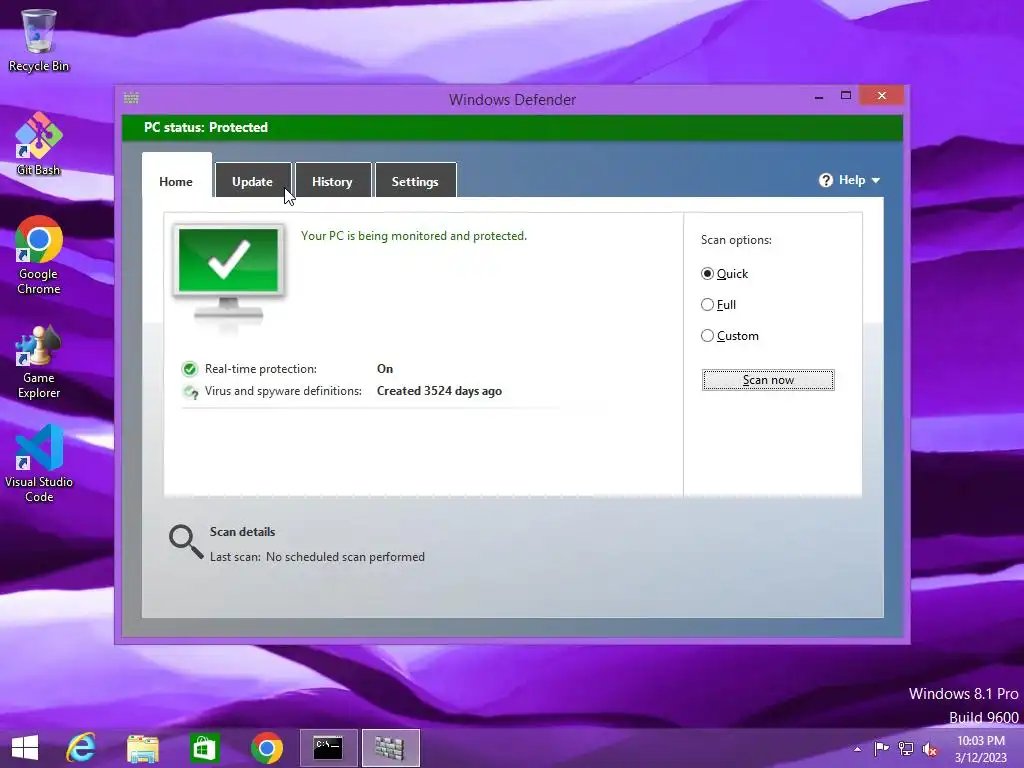Viewport: 1024px width, 768px height.
Task: Click the Real-time protection green check icon
Action: (x=189, y=369)
